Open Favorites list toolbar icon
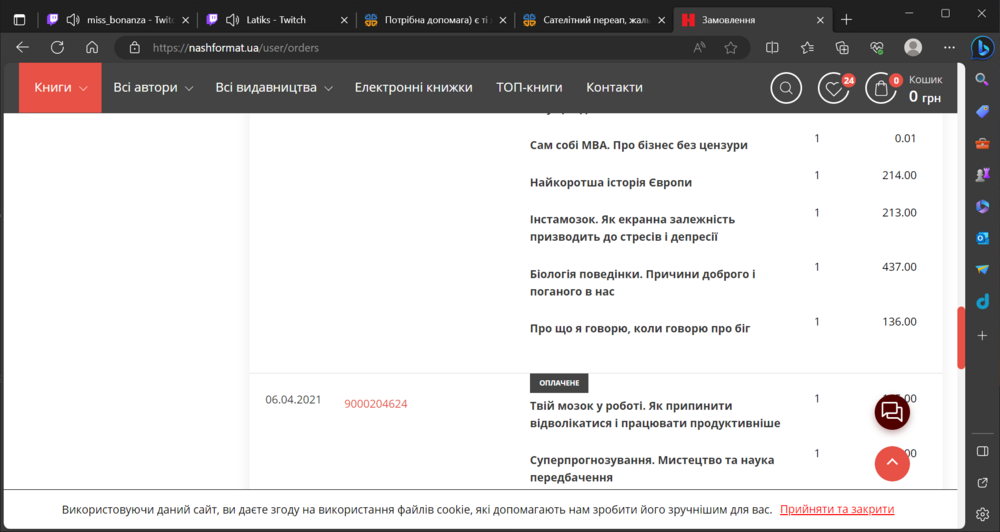 pos(807,47)
